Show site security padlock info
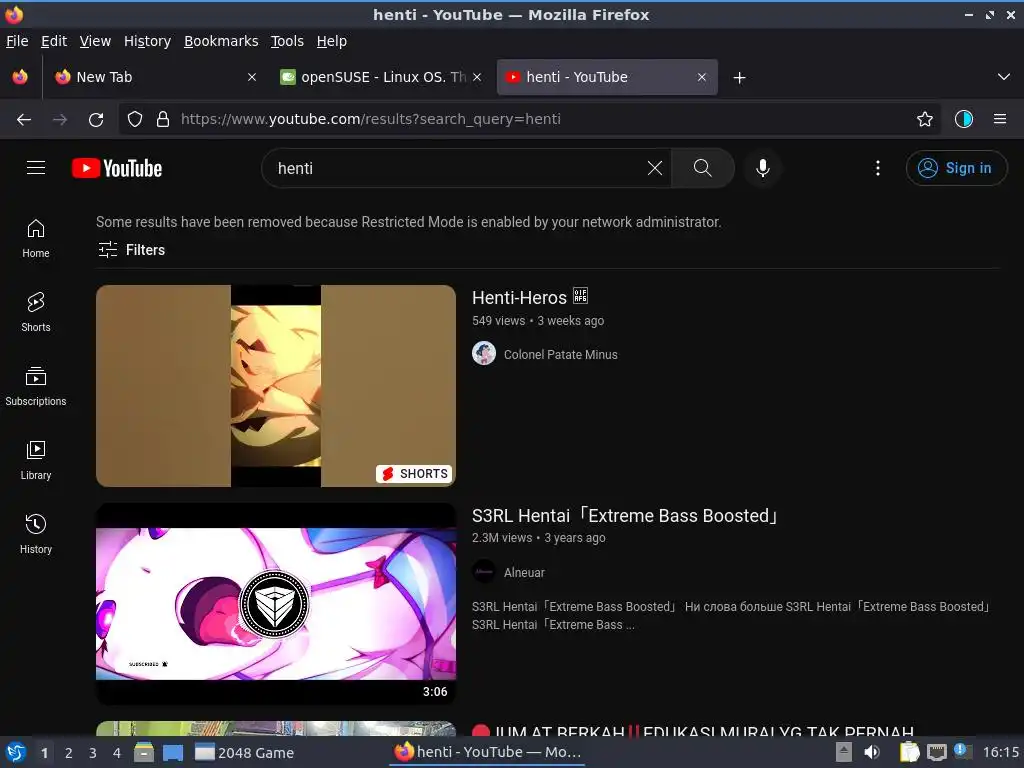The image size is (1024, 768). tap(163, 120)
